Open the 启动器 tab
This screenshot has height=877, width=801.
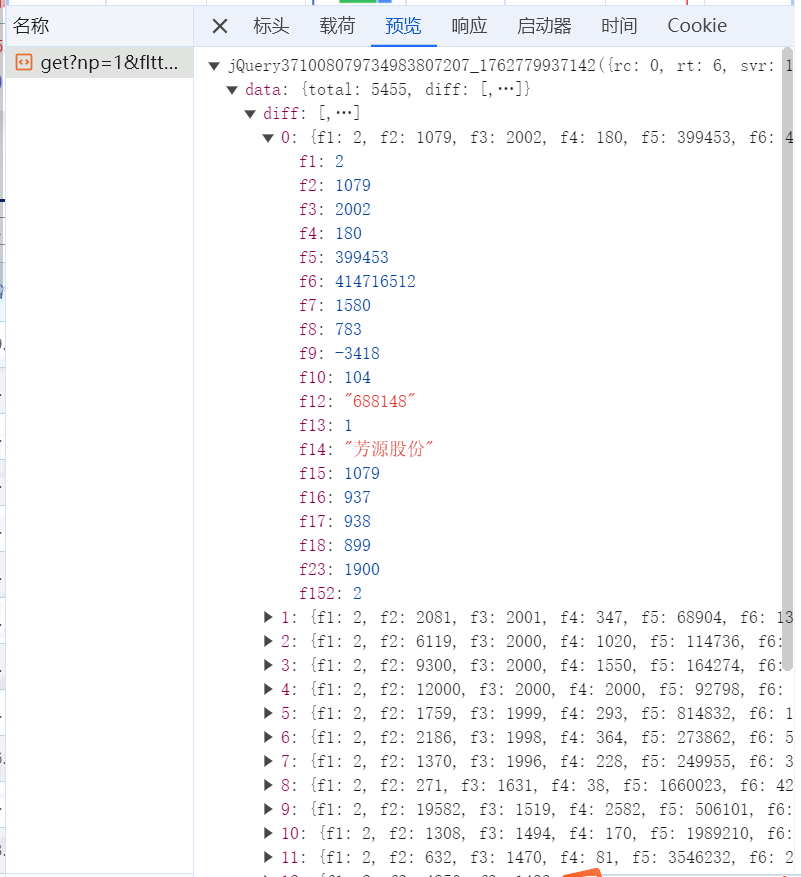544,26
